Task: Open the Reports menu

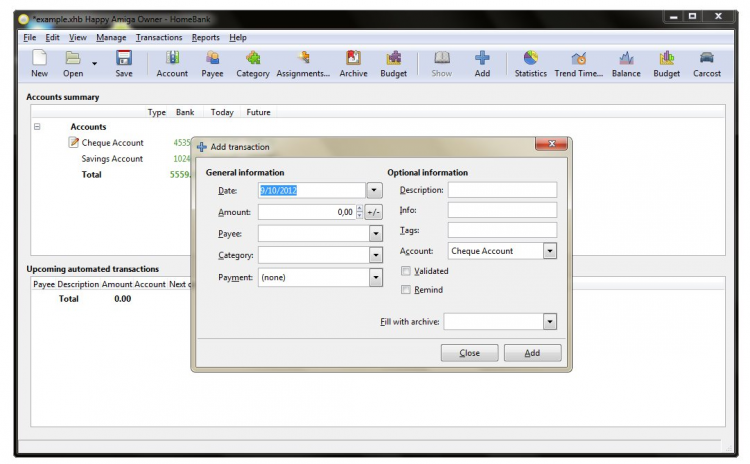Action: (x=206, y=37)
